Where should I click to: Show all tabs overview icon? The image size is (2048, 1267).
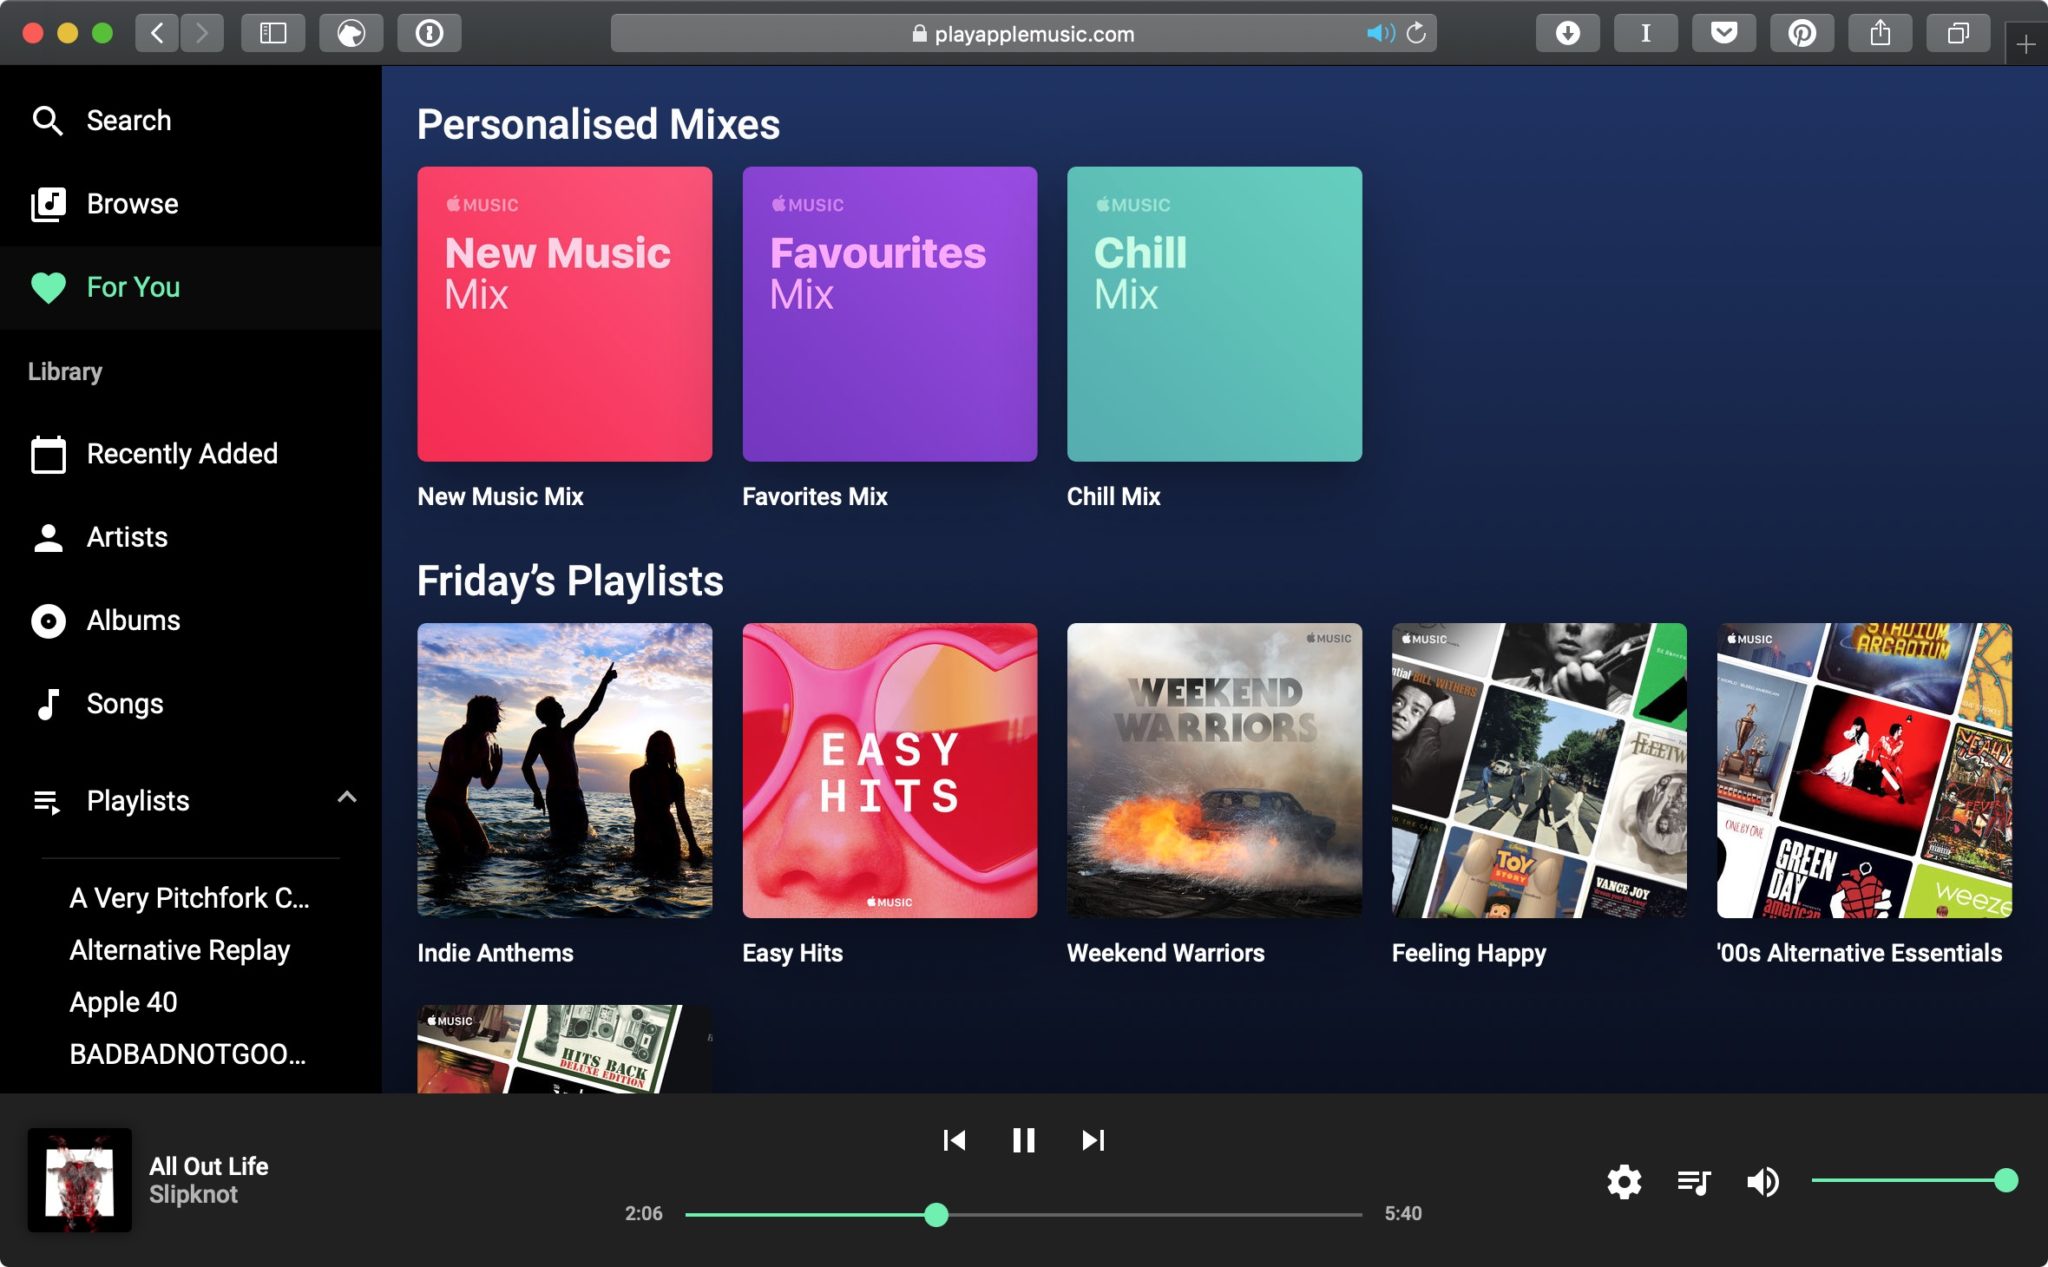click(1958, 33)
